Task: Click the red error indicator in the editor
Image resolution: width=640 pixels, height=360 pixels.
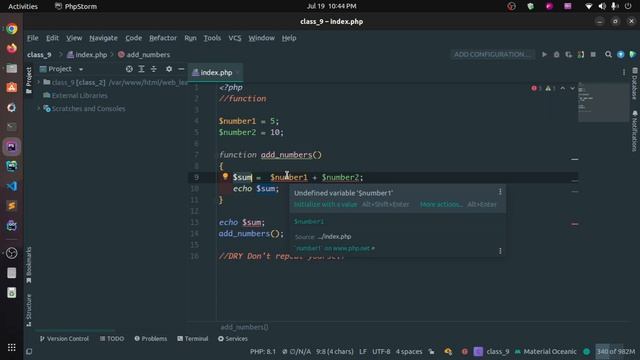Action: pos(536,88)
